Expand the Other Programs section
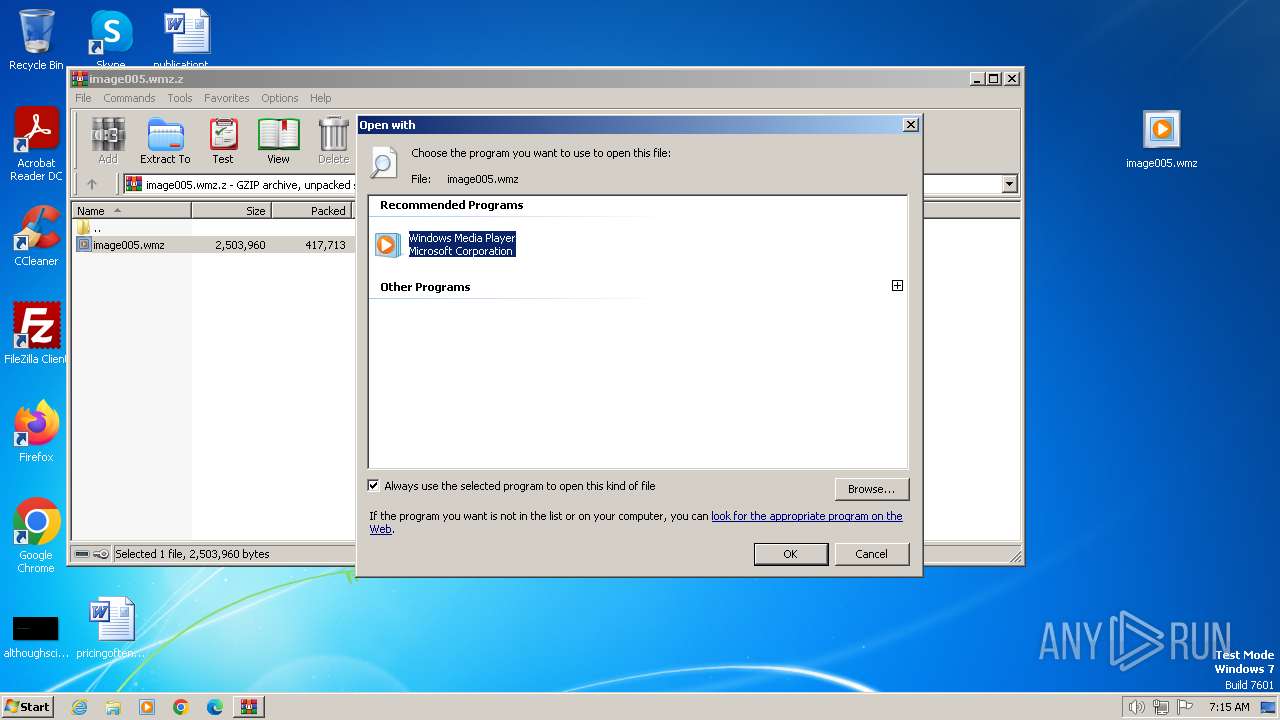1280x720 pixels. click(x=897, y=286)
